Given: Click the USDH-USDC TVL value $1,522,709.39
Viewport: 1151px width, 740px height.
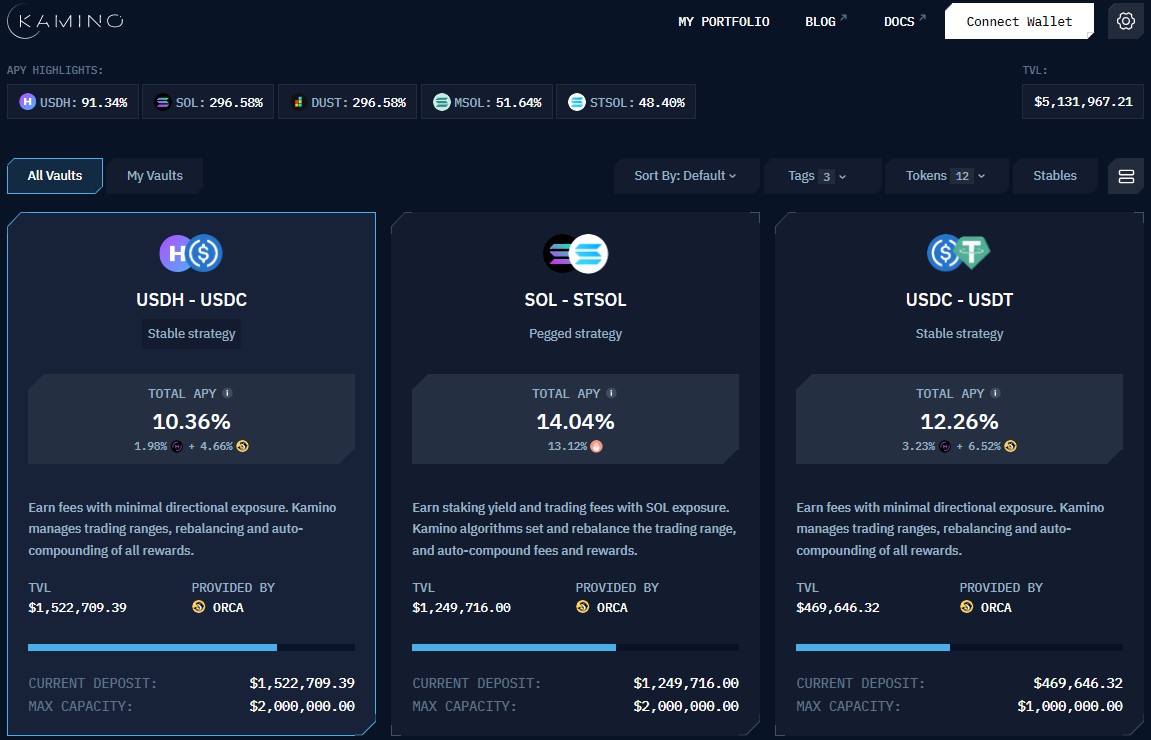Looking at the screenshot, I should point(77,608).
